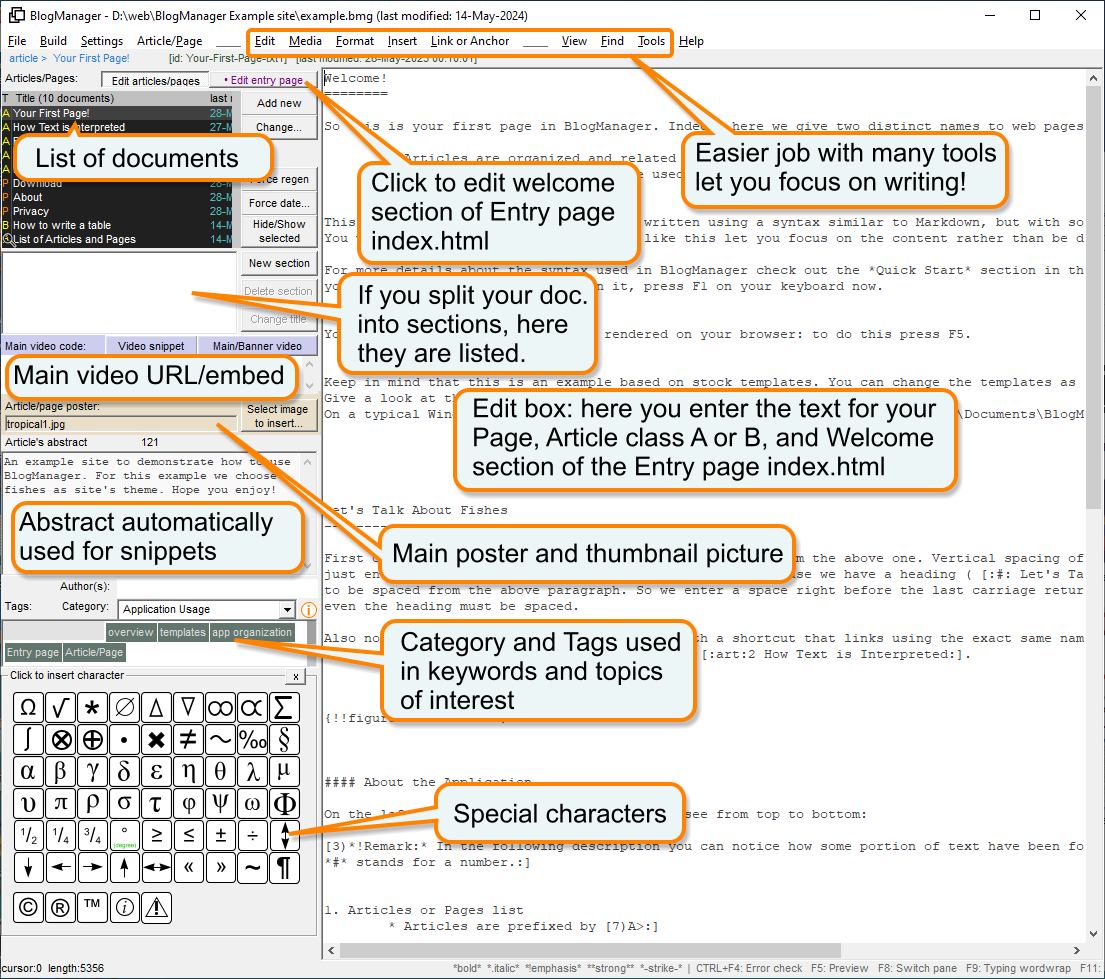Insert the pilcrow ¶ character
The width and height of the screenshot is (1105, 979).
[x=283, y=867]
